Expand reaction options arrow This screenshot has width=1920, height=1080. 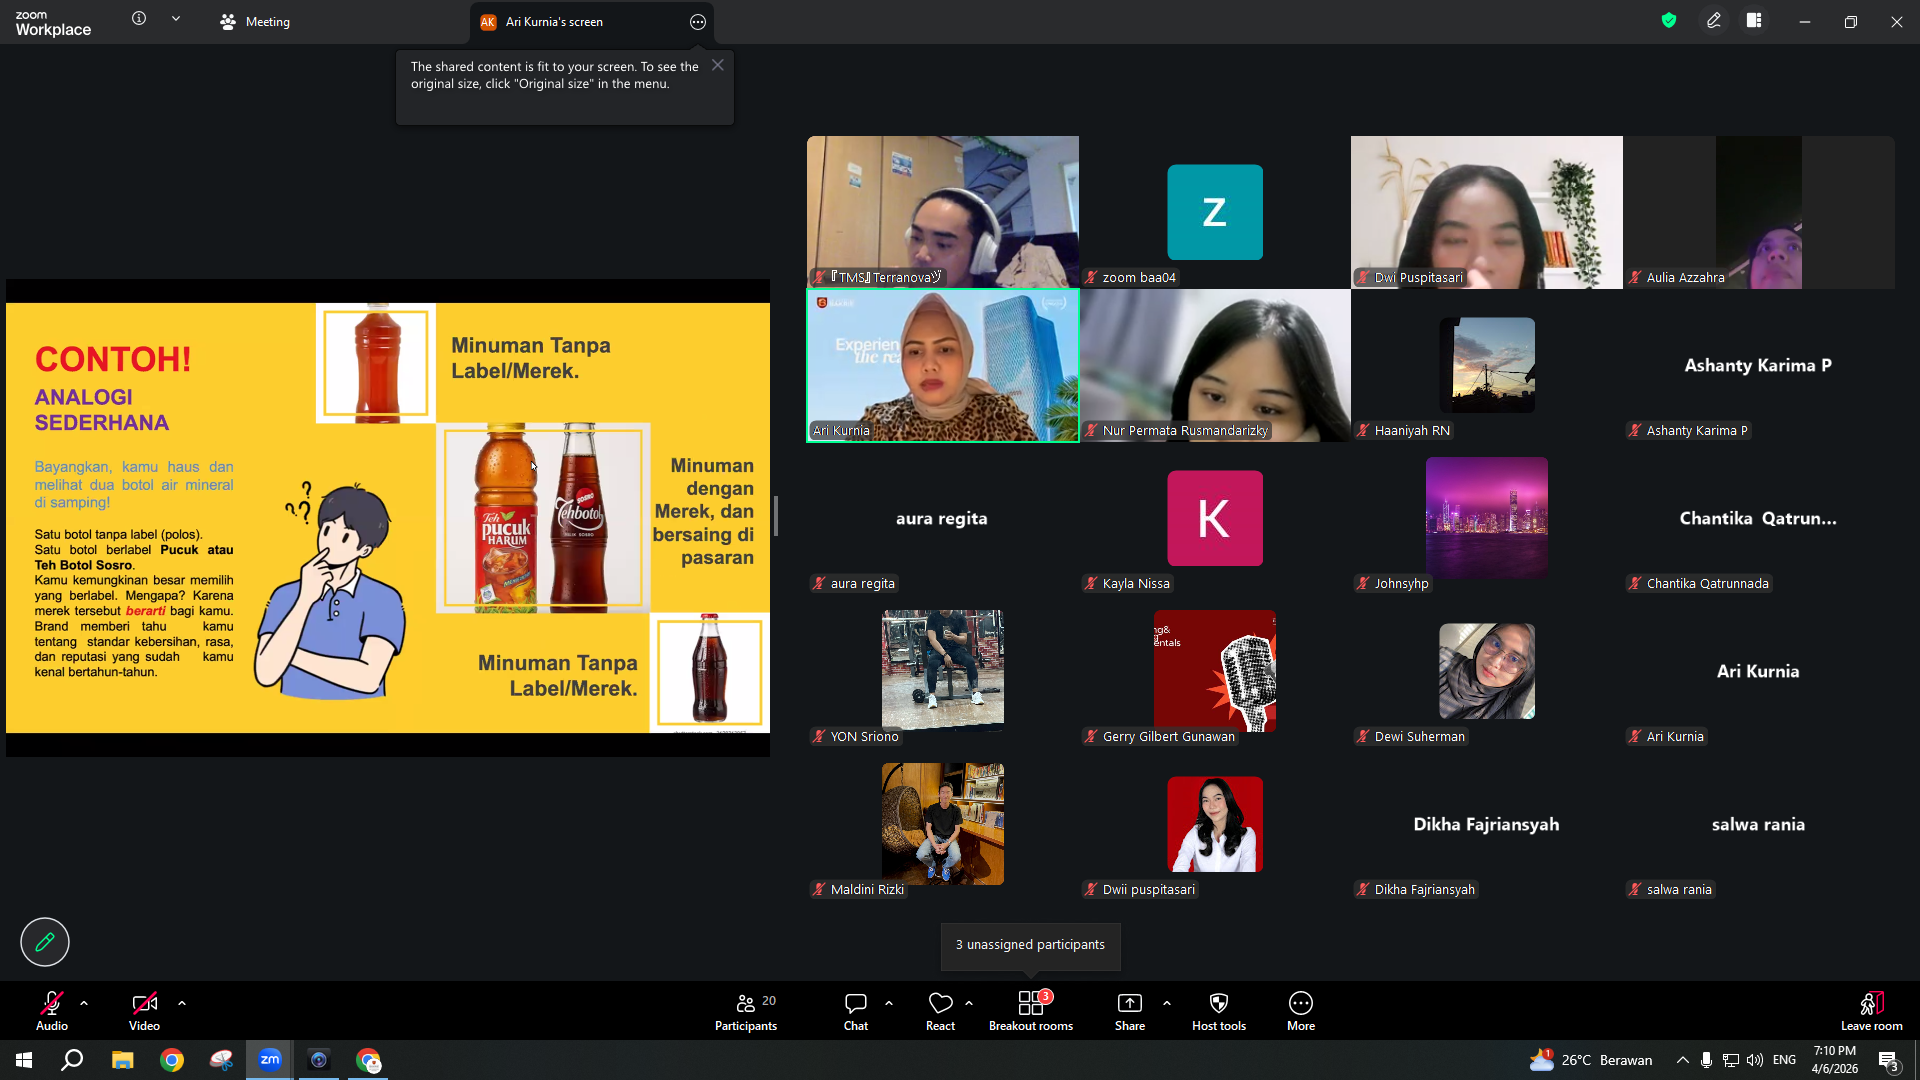coord(969,1003)
